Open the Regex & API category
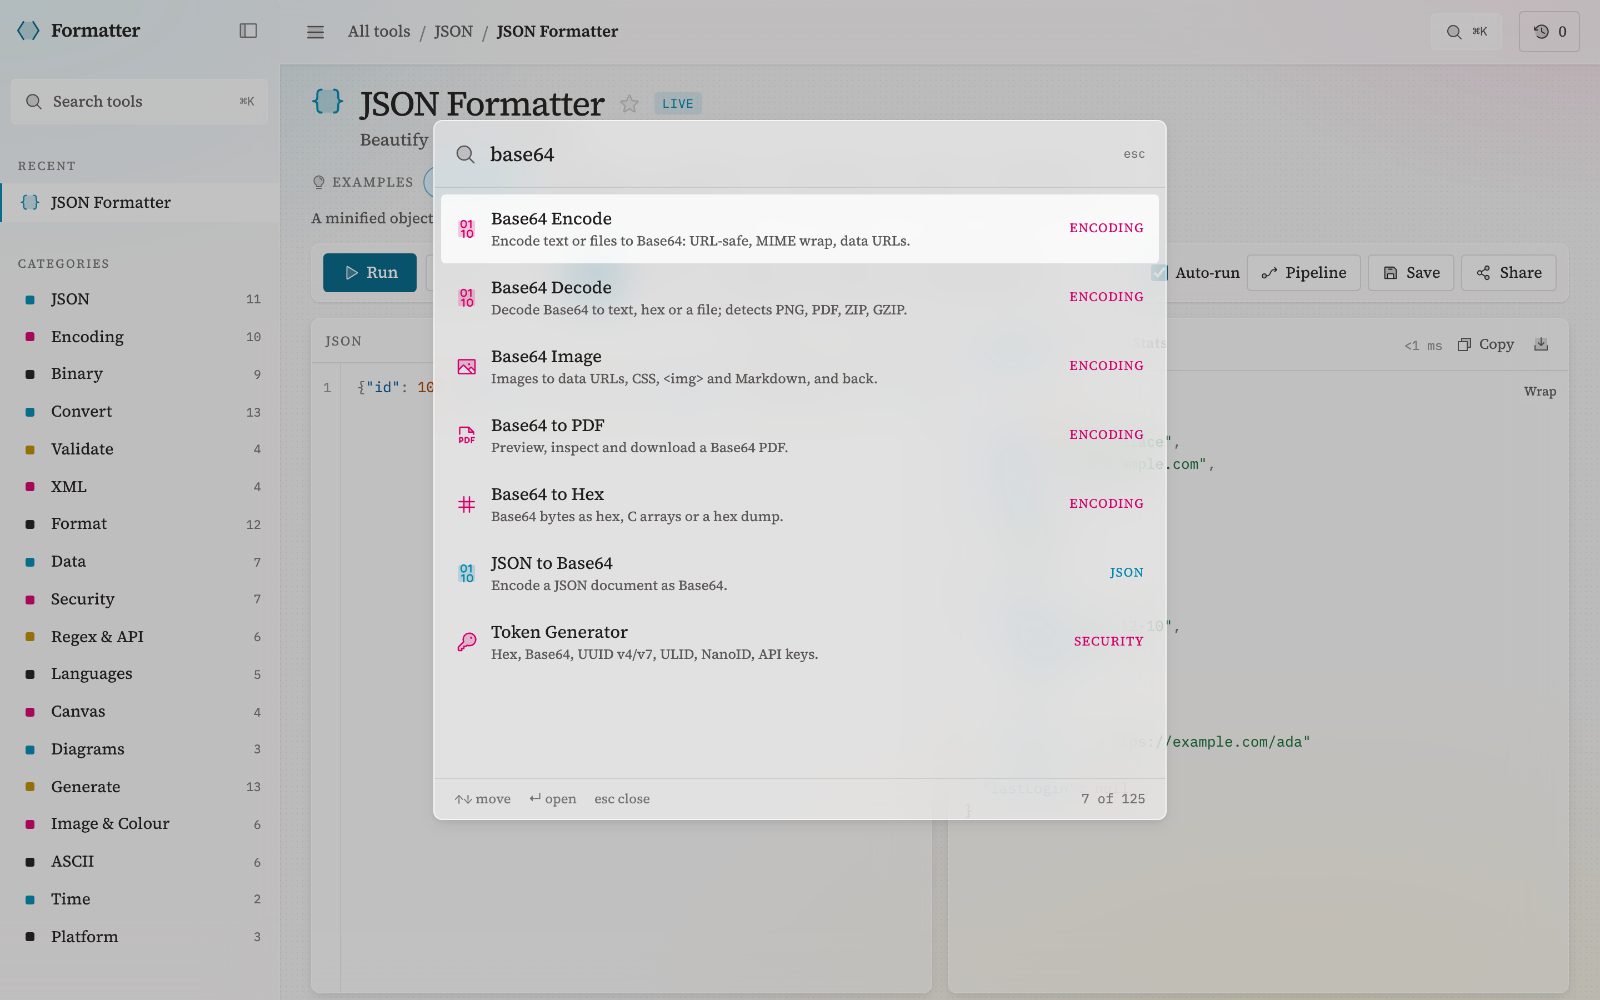 pyautogui.click(x=140, y=637)
